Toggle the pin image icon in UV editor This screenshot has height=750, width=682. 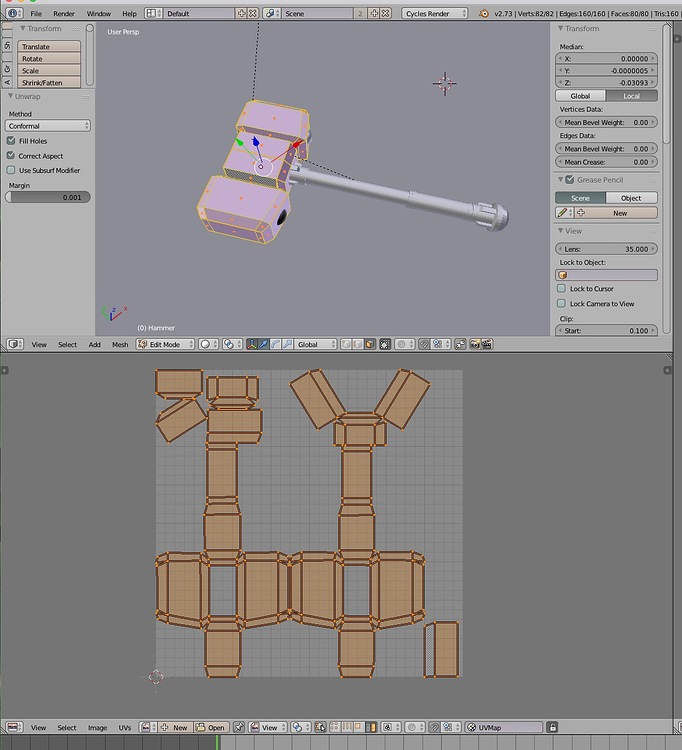click(239, 728)
